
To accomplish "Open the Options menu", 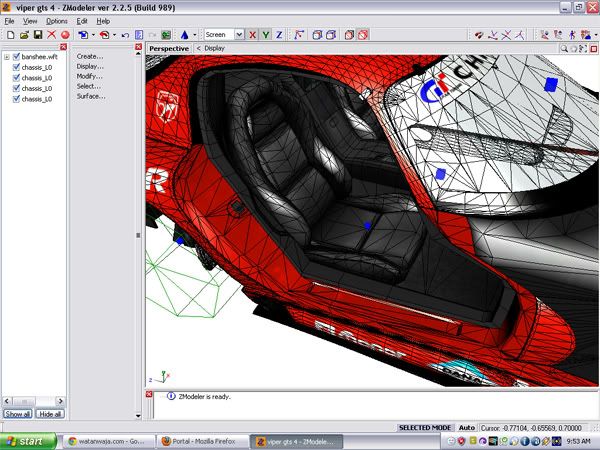I will (x=56, y=21).
